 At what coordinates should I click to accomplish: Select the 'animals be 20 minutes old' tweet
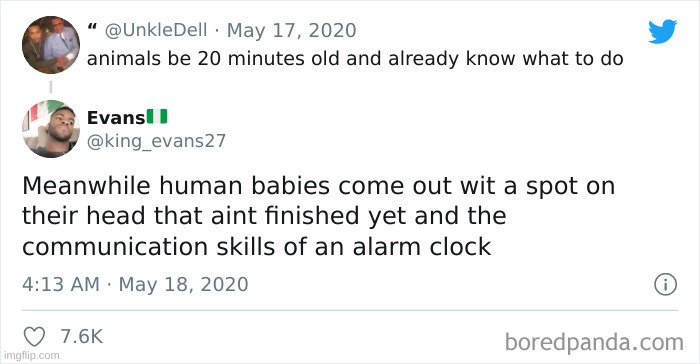(x=355, y=59)
